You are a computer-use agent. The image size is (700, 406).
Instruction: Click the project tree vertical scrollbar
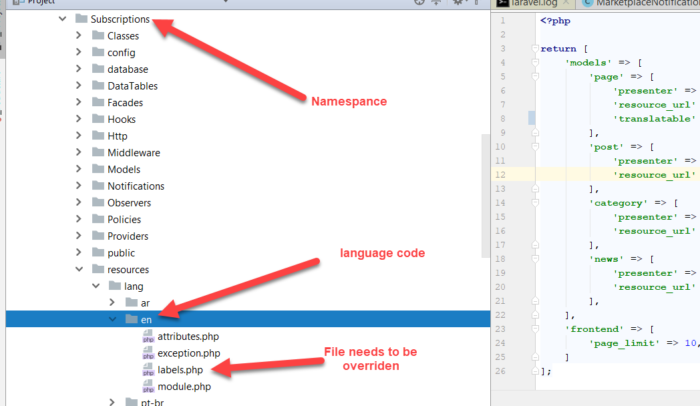(x=486, y=196)
